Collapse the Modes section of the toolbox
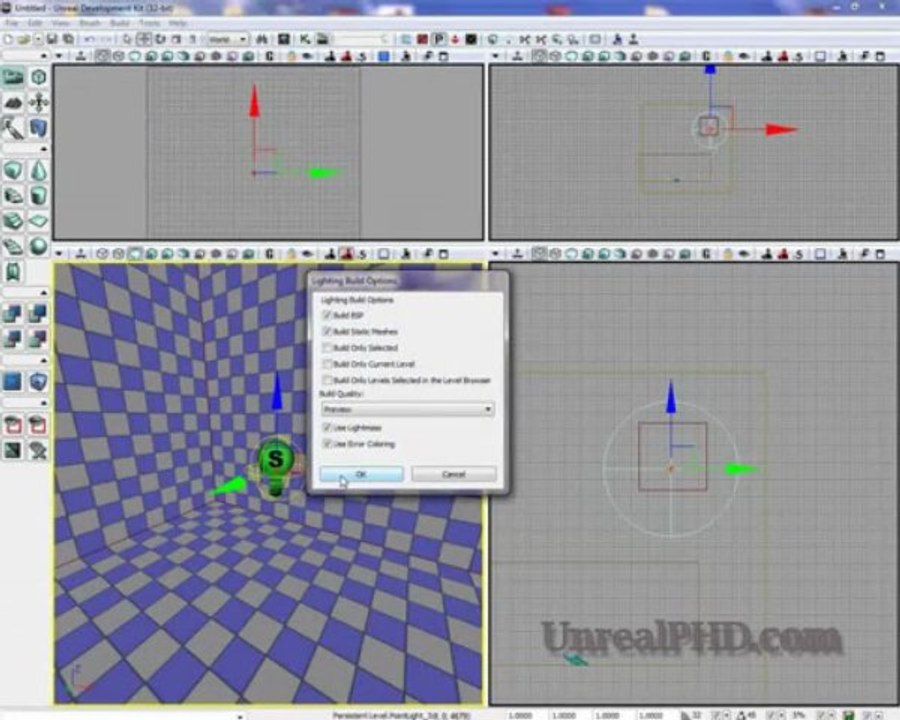900x720 pixels. pos(44,56)
